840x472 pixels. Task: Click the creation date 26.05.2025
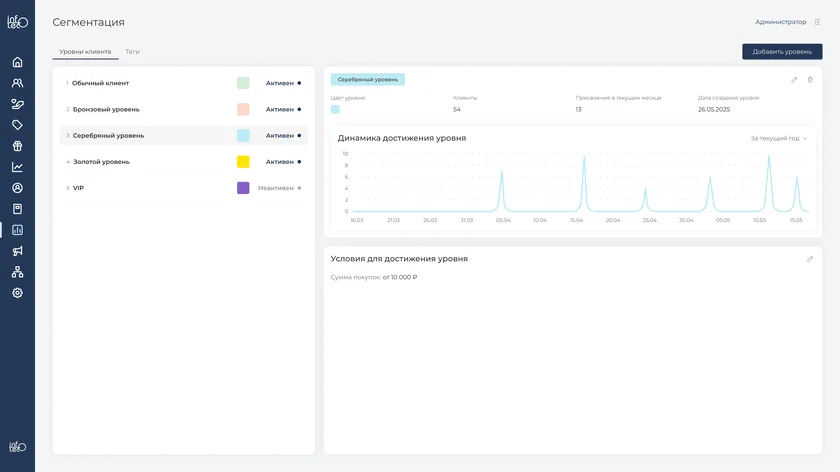[x=714, y=109]
